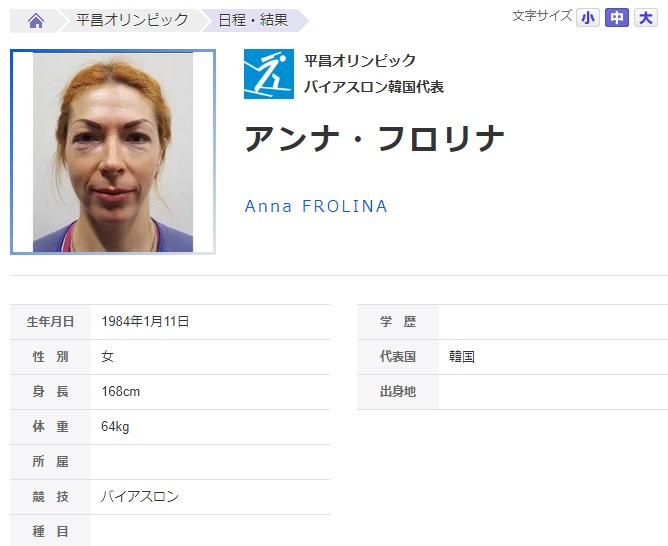668x546 pixels.
Task: Set text size to medium (中)
Action: coord(617,18)
